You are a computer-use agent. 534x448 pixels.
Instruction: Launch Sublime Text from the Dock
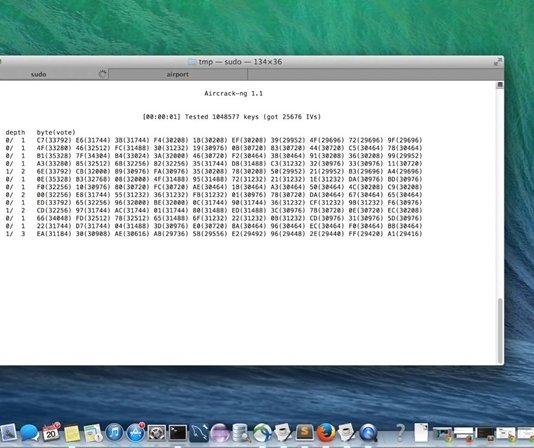coord(304,433)
